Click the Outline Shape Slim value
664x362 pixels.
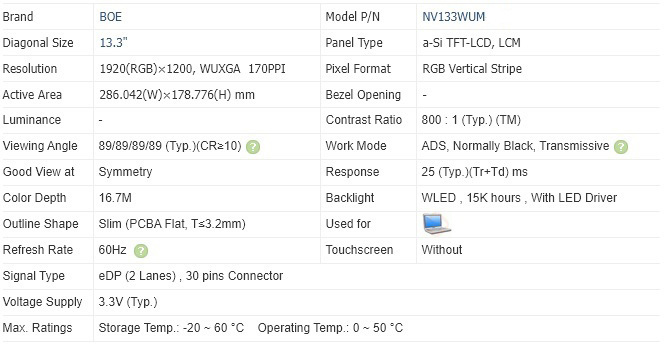[172, 224]
